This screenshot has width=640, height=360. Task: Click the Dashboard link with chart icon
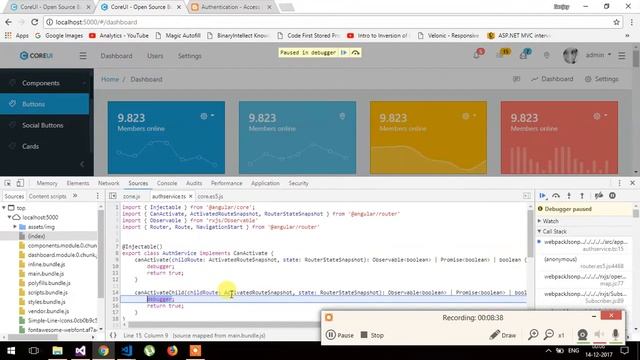(552, 79)
